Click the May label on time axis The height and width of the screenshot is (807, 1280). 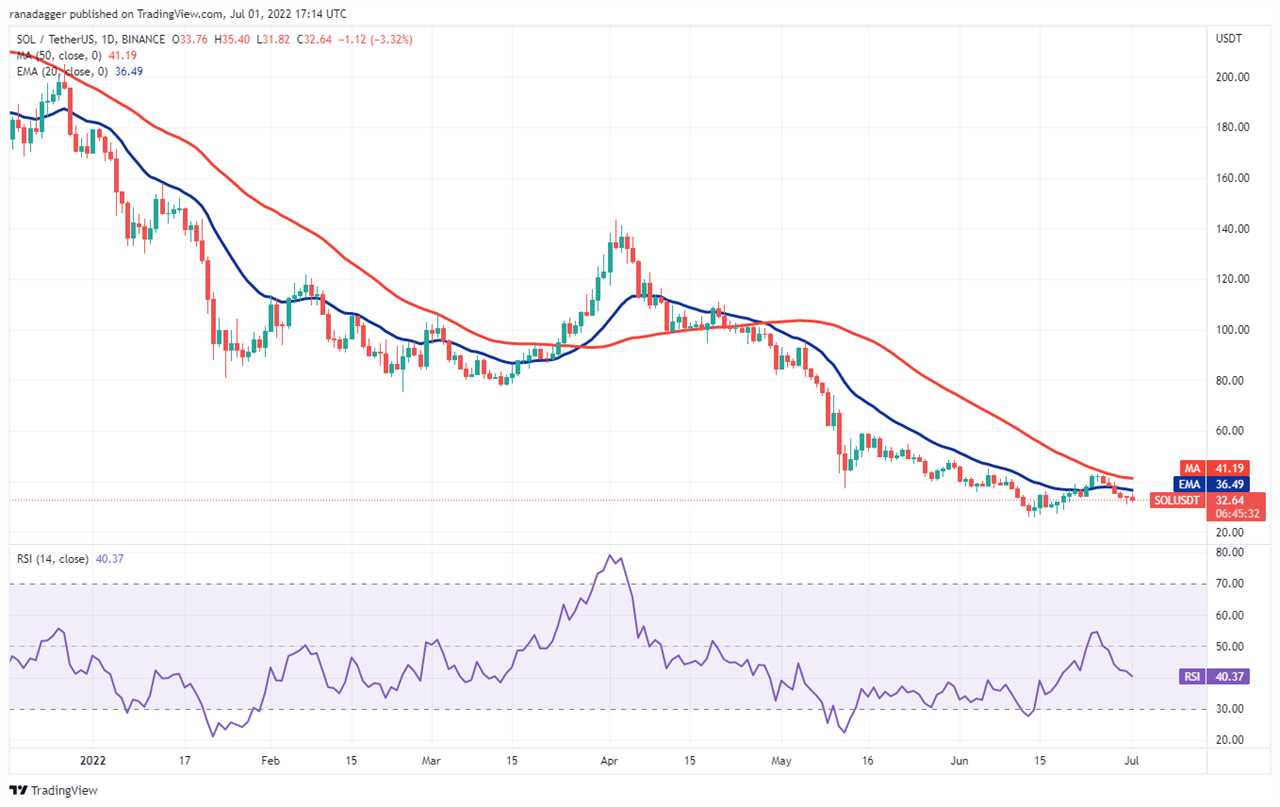click(781, 760)
